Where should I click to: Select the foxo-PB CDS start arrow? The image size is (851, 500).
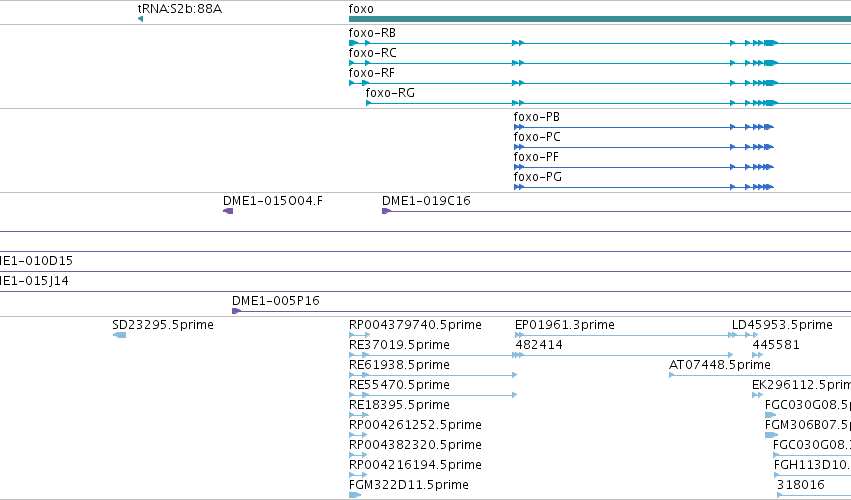[519, 127]
